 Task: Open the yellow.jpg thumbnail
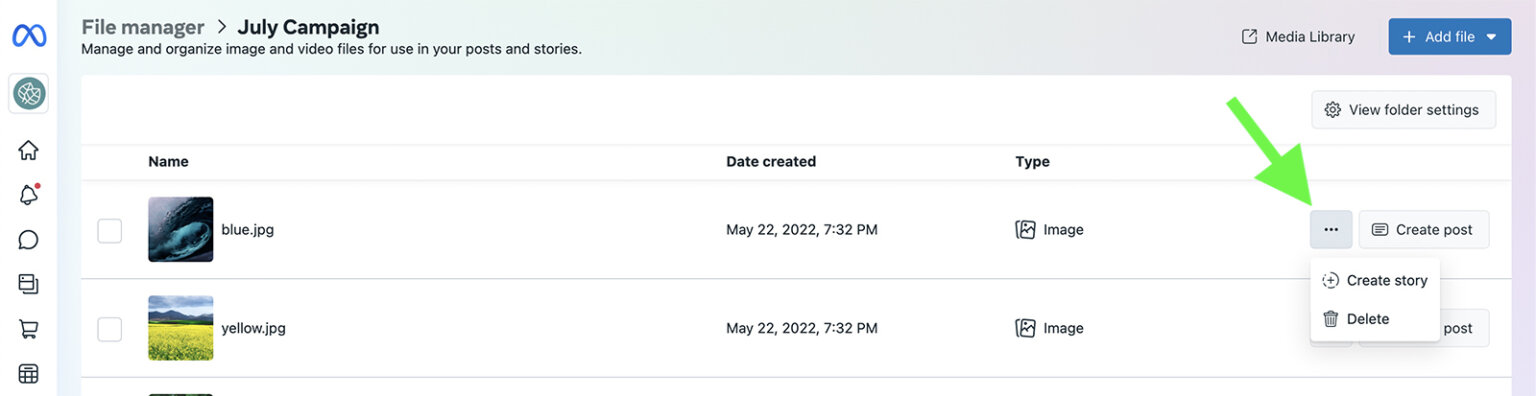tap(181, 328)
